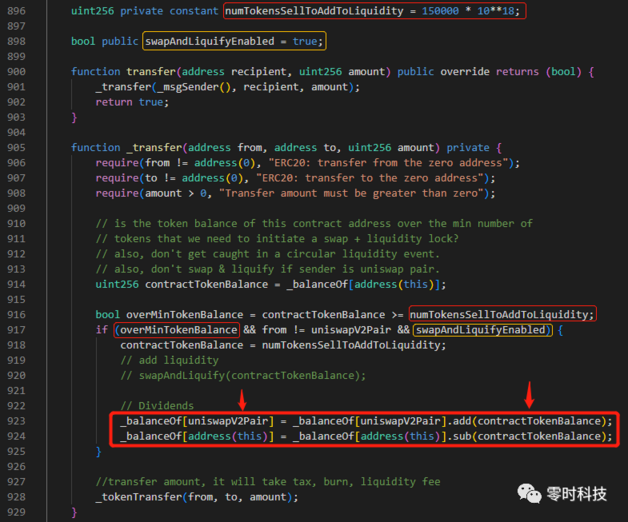
Task: Click '.sub(contractTokenBalance);' on line 924
Action: pyautogui.click(x=529, y=436)
